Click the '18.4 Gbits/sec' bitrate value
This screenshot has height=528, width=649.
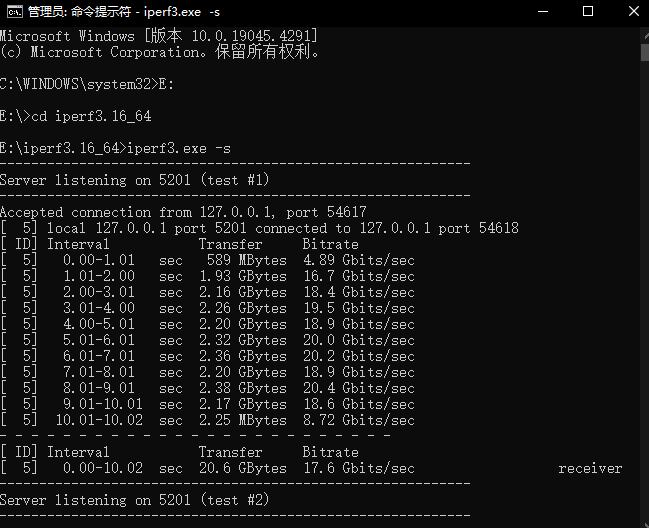[358, 292]
